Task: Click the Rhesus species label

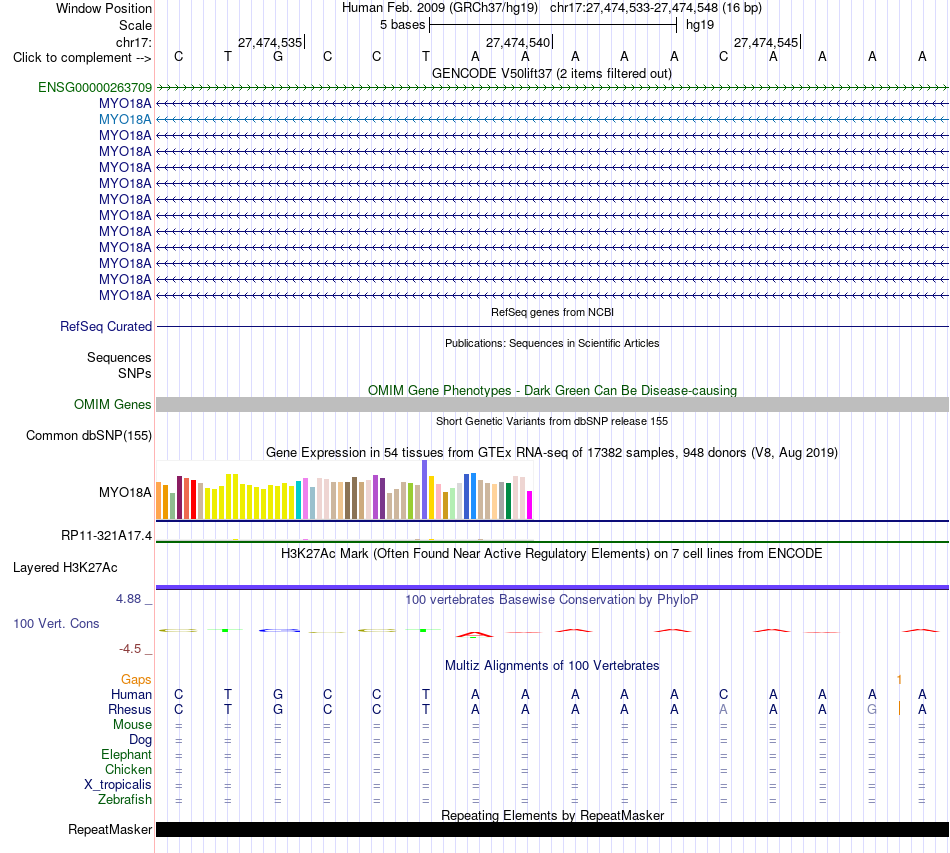Action: coord(130,709)
